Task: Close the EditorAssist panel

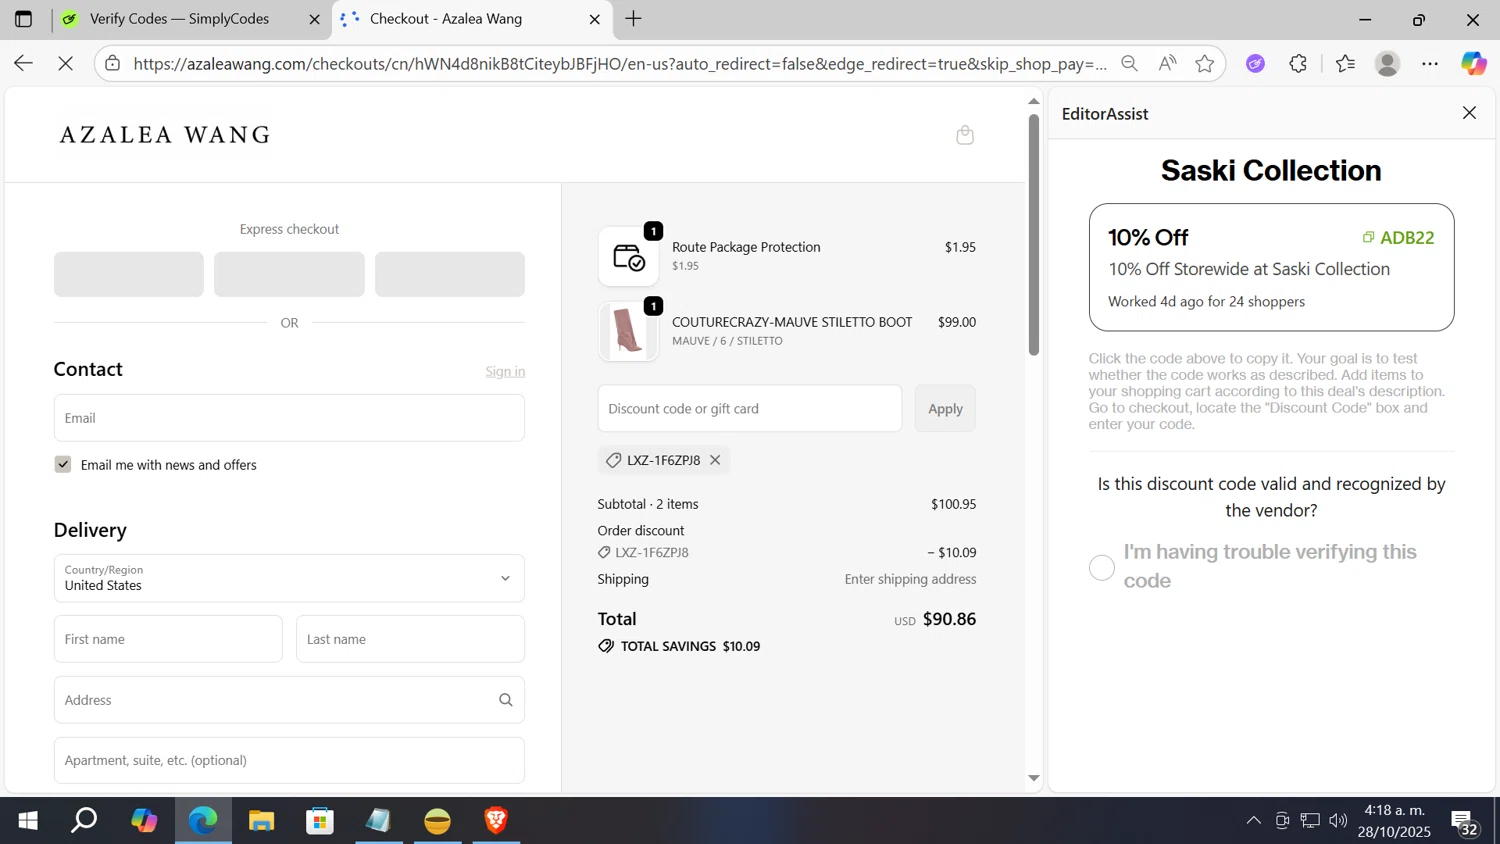Action: (1469, 113)
